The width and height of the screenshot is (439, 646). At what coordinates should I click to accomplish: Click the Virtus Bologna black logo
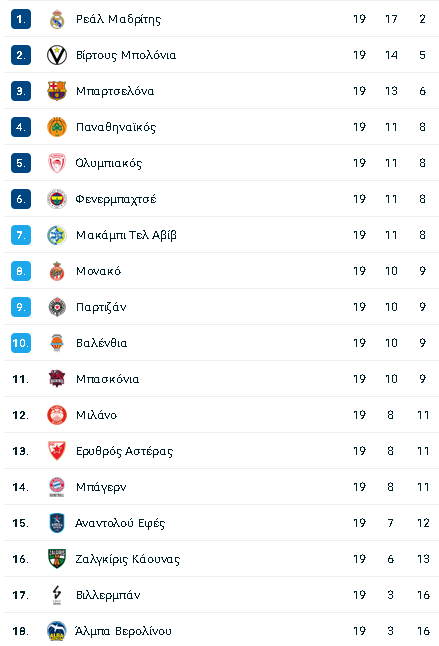click(x=57, y=55)
